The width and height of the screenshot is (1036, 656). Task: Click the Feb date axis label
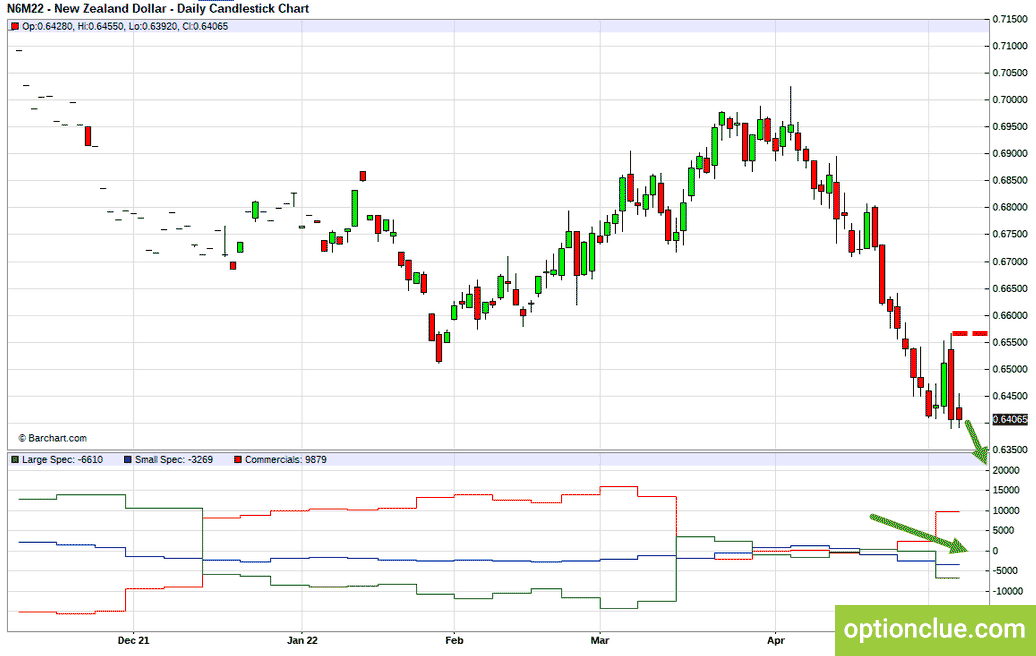click(455, 640)
